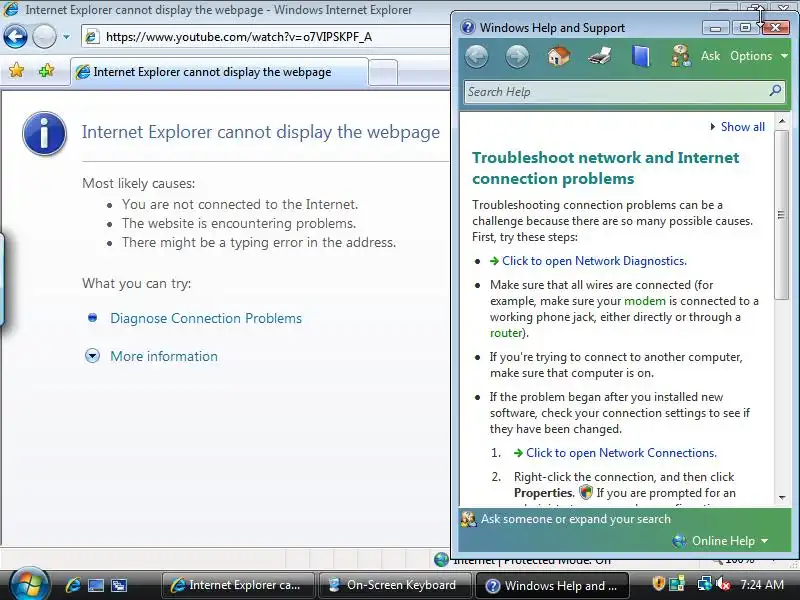Click Show Desktop Quick Launch icon
Image resolution: width=800 pixels, height=600 pixels.
click(95, 585)
